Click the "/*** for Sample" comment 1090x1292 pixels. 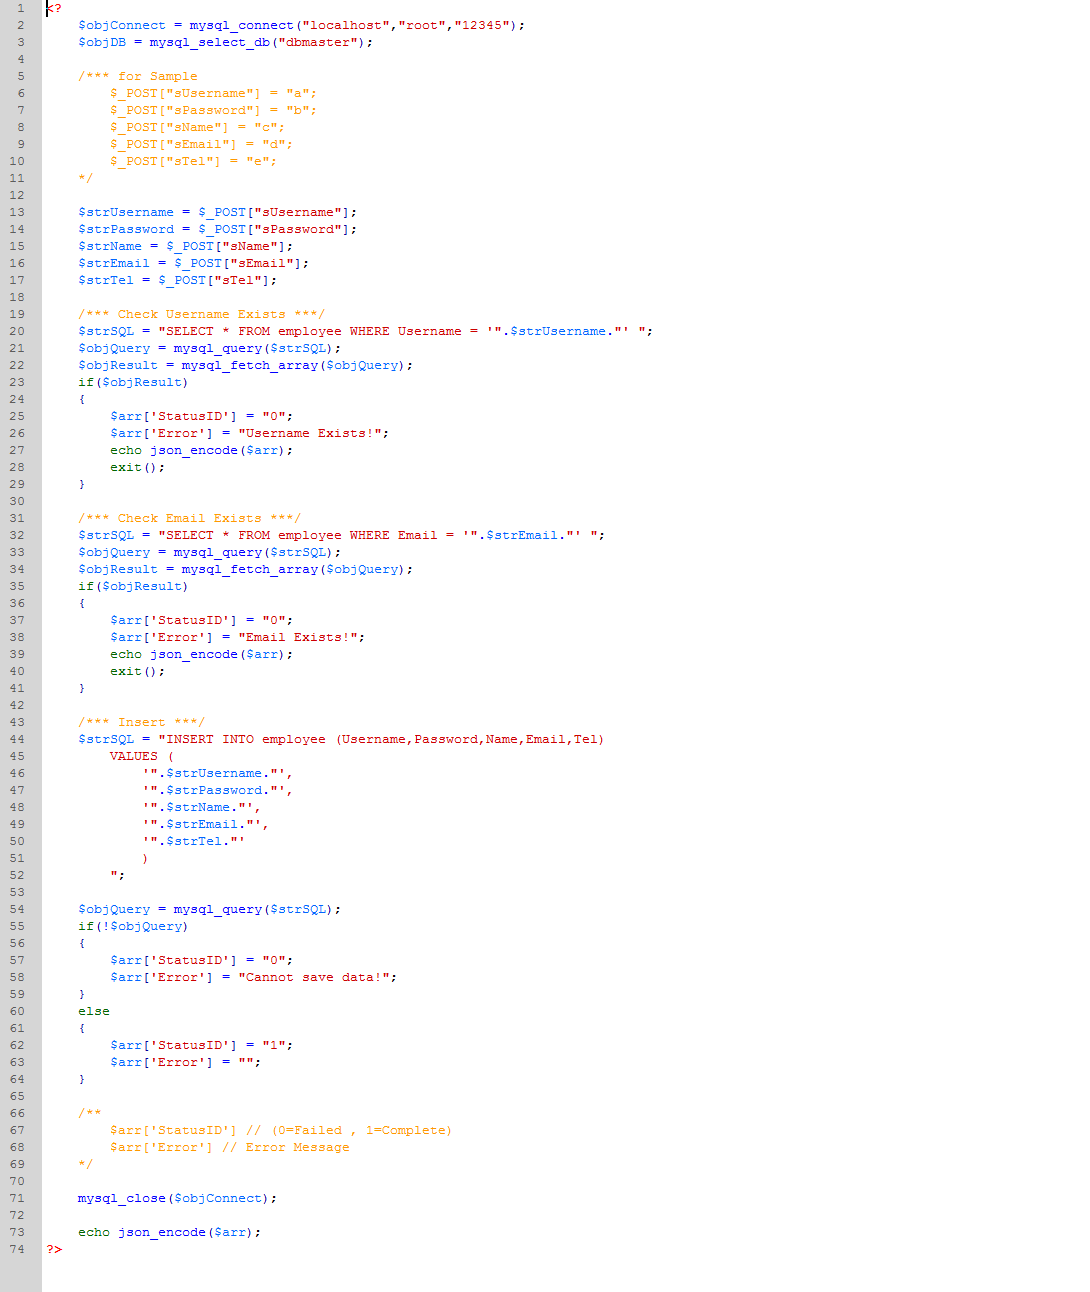pos(138,76)
